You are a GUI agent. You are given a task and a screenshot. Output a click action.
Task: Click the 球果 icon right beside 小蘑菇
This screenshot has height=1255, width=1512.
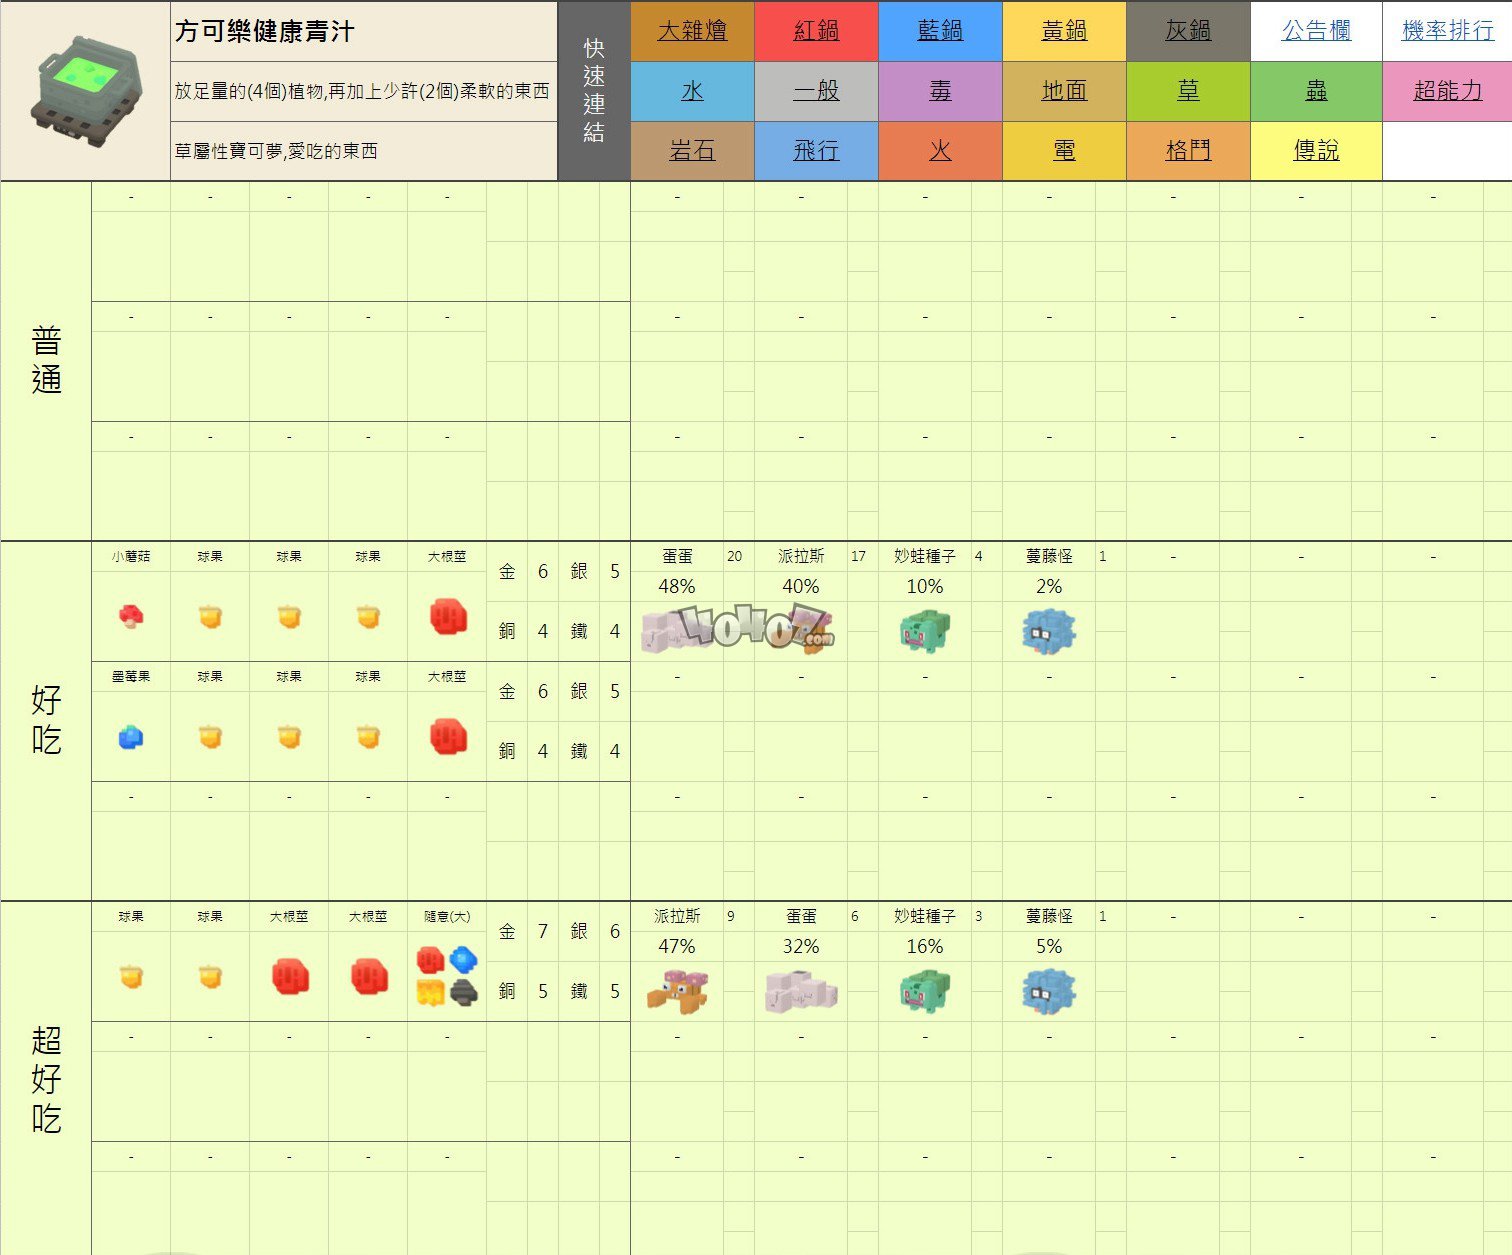tap(210, 617)
